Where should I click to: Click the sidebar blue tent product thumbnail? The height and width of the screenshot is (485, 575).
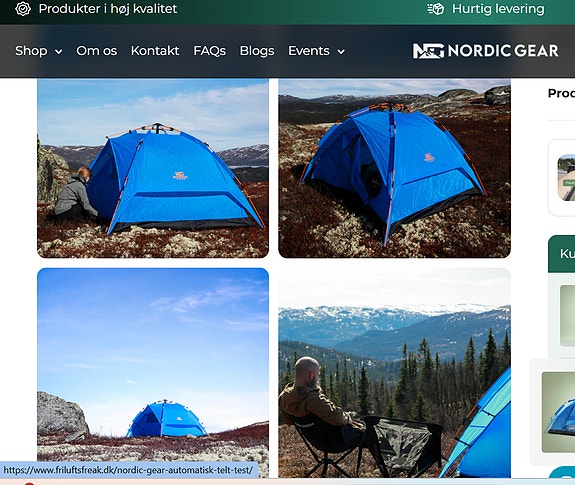(558, 412)
